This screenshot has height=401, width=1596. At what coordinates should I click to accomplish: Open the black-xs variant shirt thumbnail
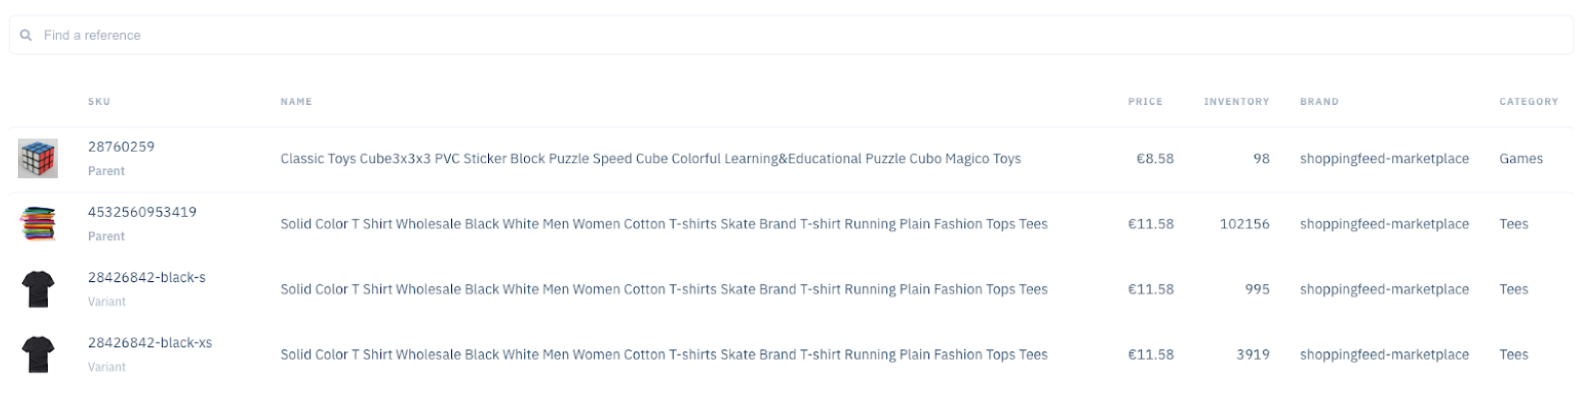point(38,354)
